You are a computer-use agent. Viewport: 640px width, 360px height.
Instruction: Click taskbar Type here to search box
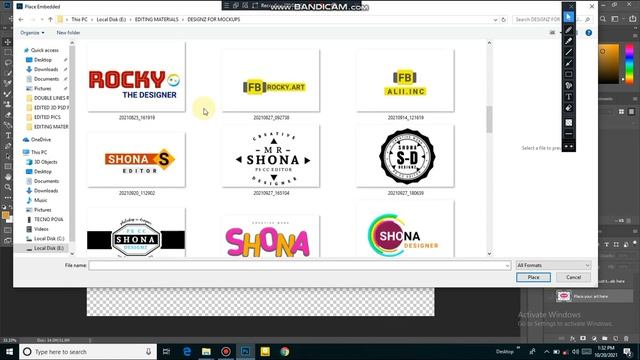88,351
